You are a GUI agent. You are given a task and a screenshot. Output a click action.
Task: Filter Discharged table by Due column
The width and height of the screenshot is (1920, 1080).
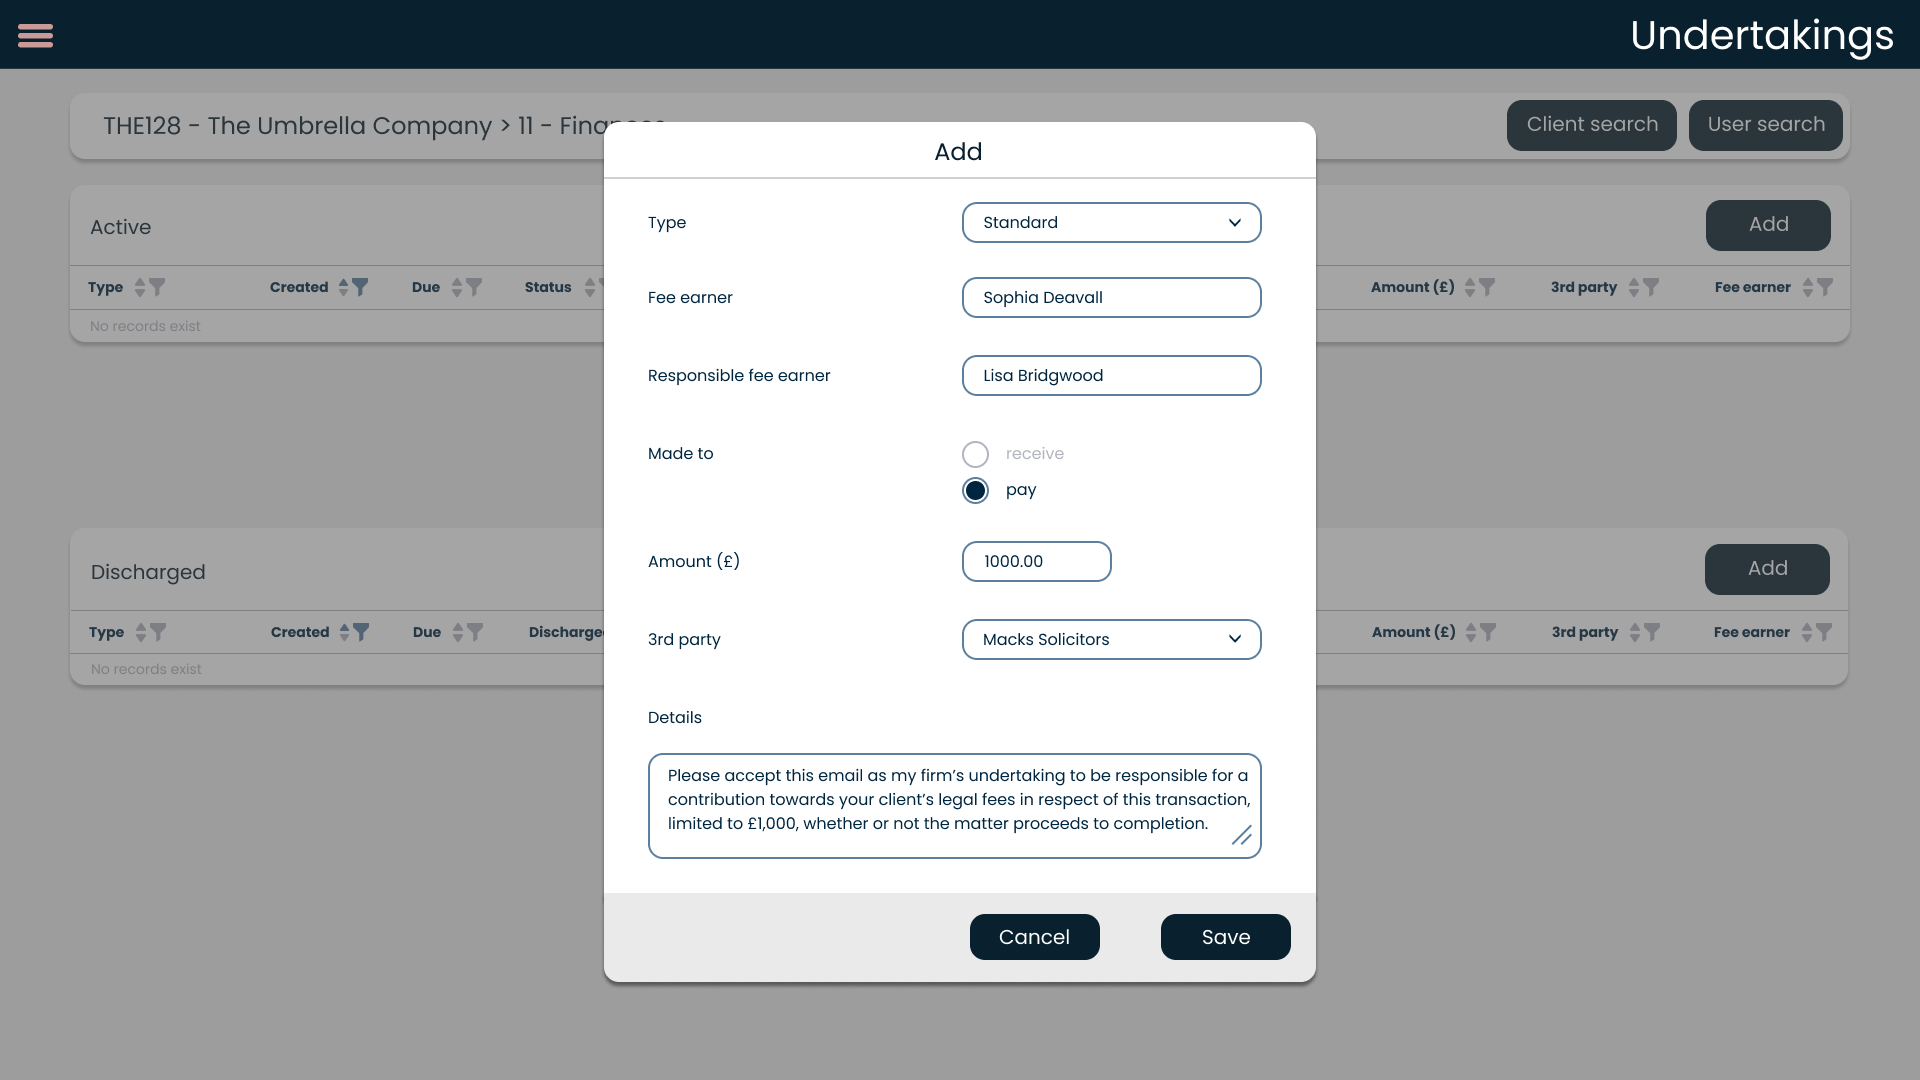coord(475,632)
